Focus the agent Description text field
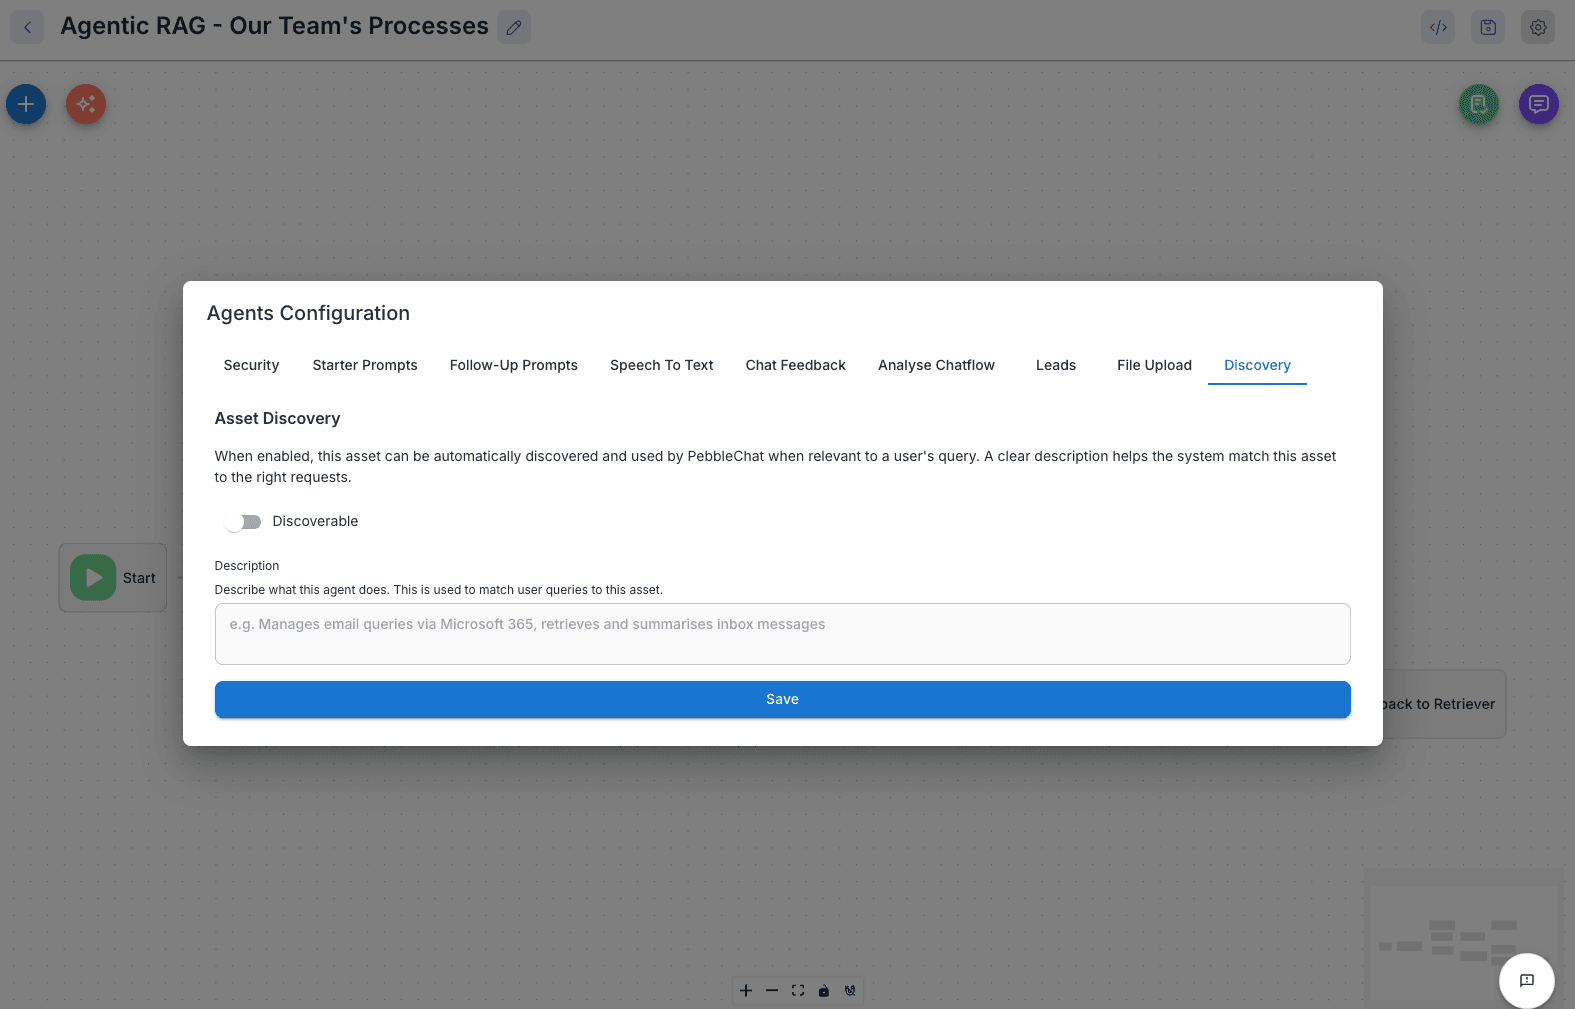Image resolution: width=1575 pixels, height=1009 pixels. [783, 634]
